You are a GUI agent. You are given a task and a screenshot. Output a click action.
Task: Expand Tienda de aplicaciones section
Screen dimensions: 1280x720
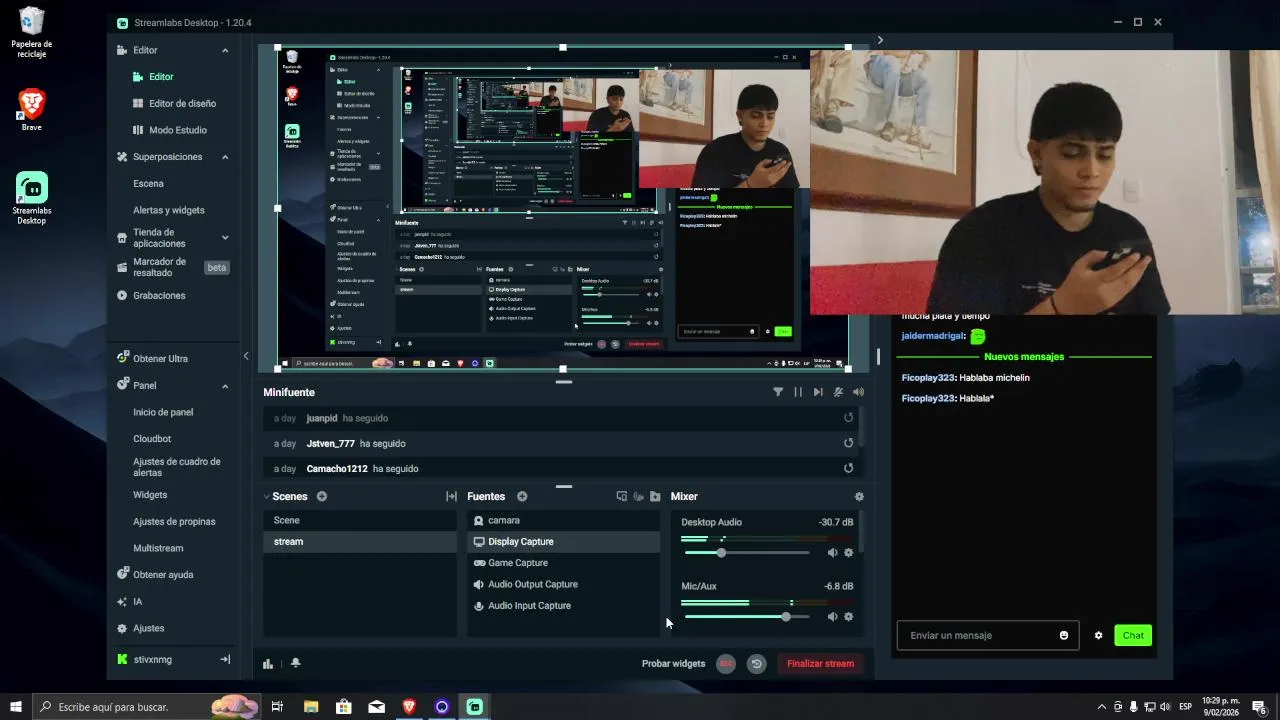pos(225,238)
